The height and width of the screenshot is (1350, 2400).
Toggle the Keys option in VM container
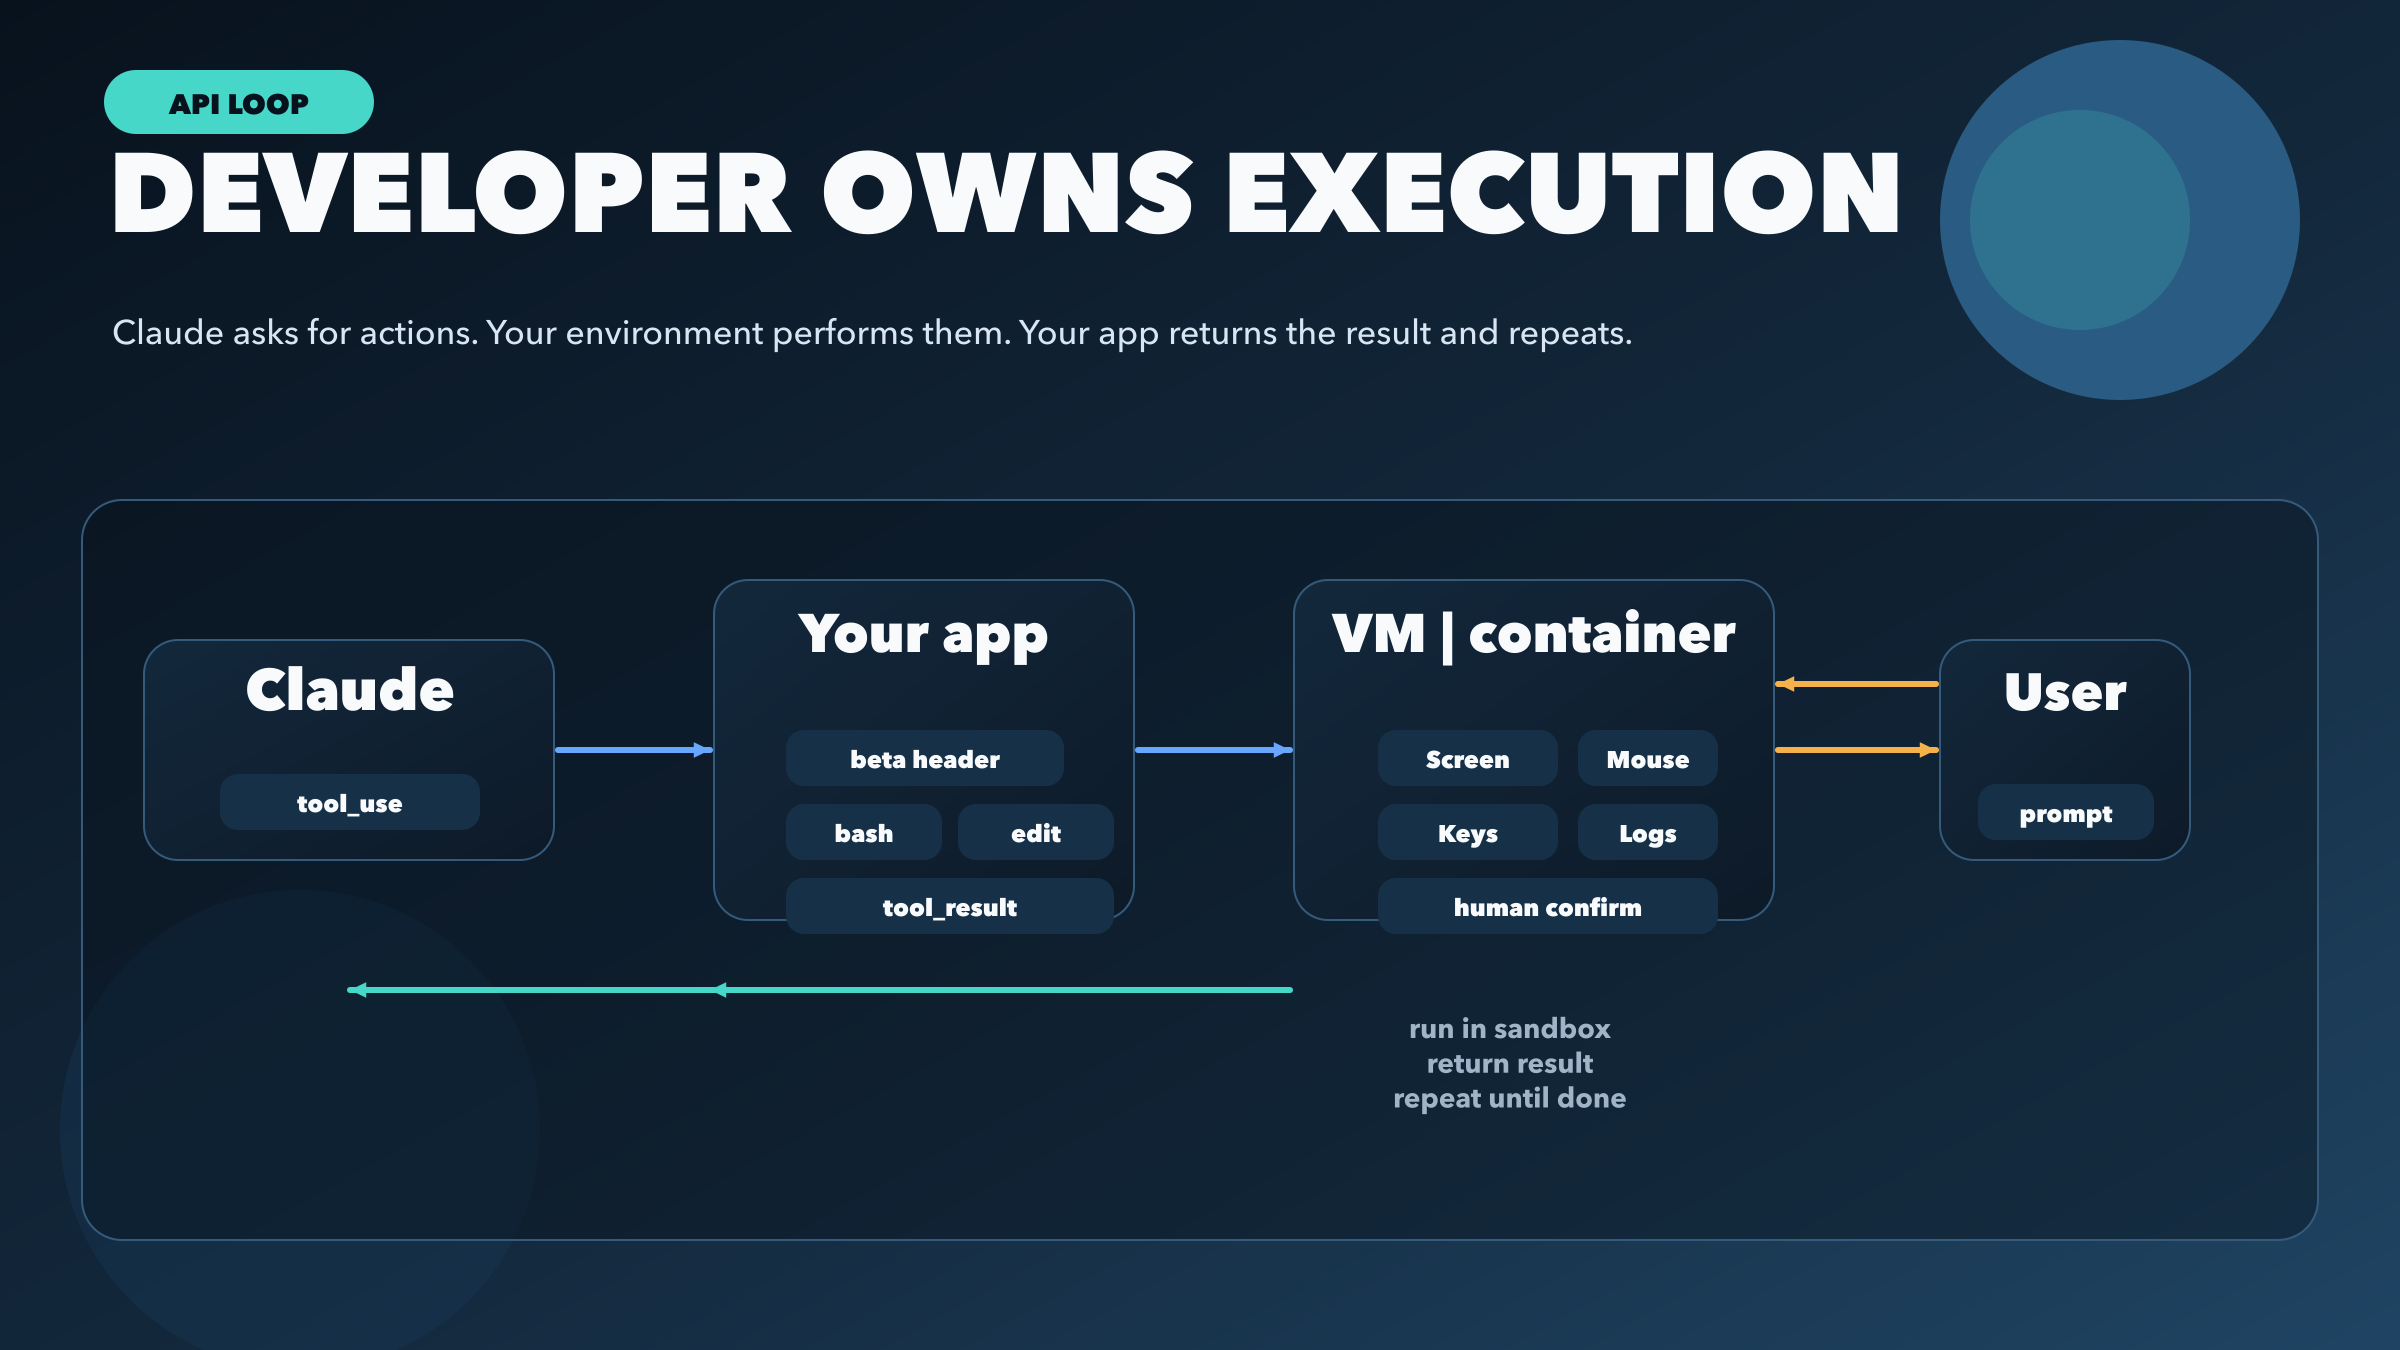[1467, 832]
